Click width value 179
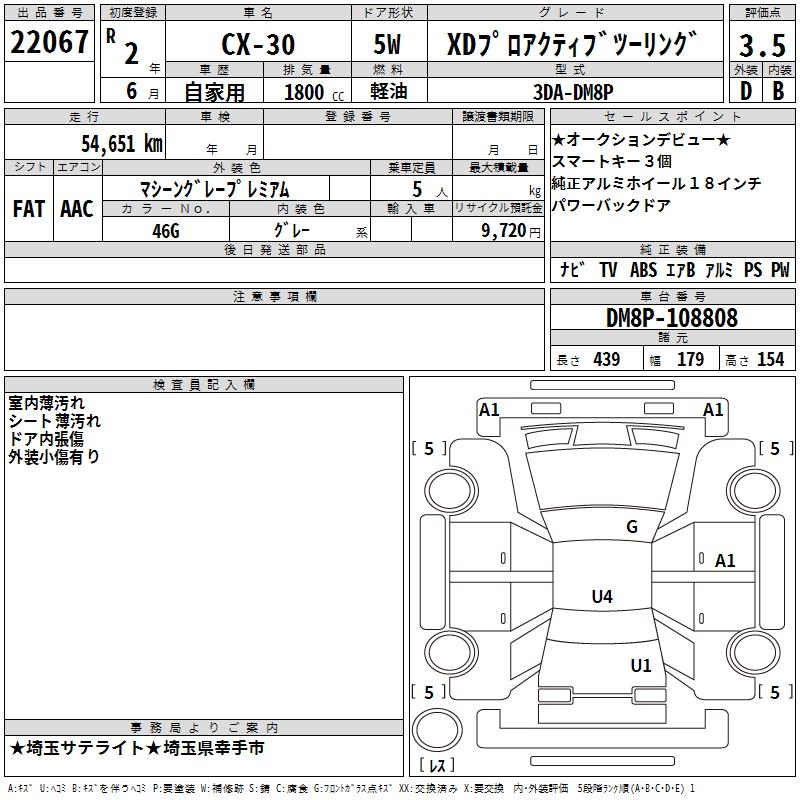800x800 pixels. point(690,359)
